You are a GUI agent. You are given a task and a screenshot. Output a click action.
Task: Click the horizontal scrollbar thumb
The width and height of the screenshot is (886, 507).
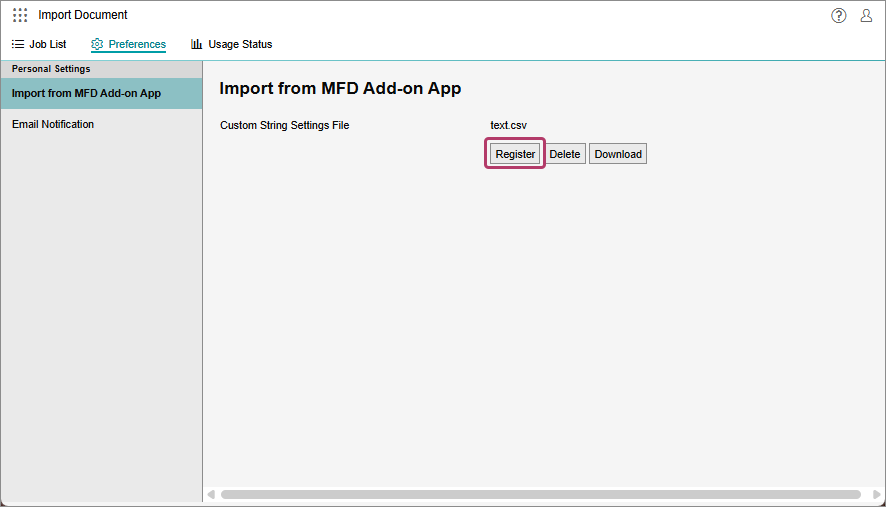point(540,494)
